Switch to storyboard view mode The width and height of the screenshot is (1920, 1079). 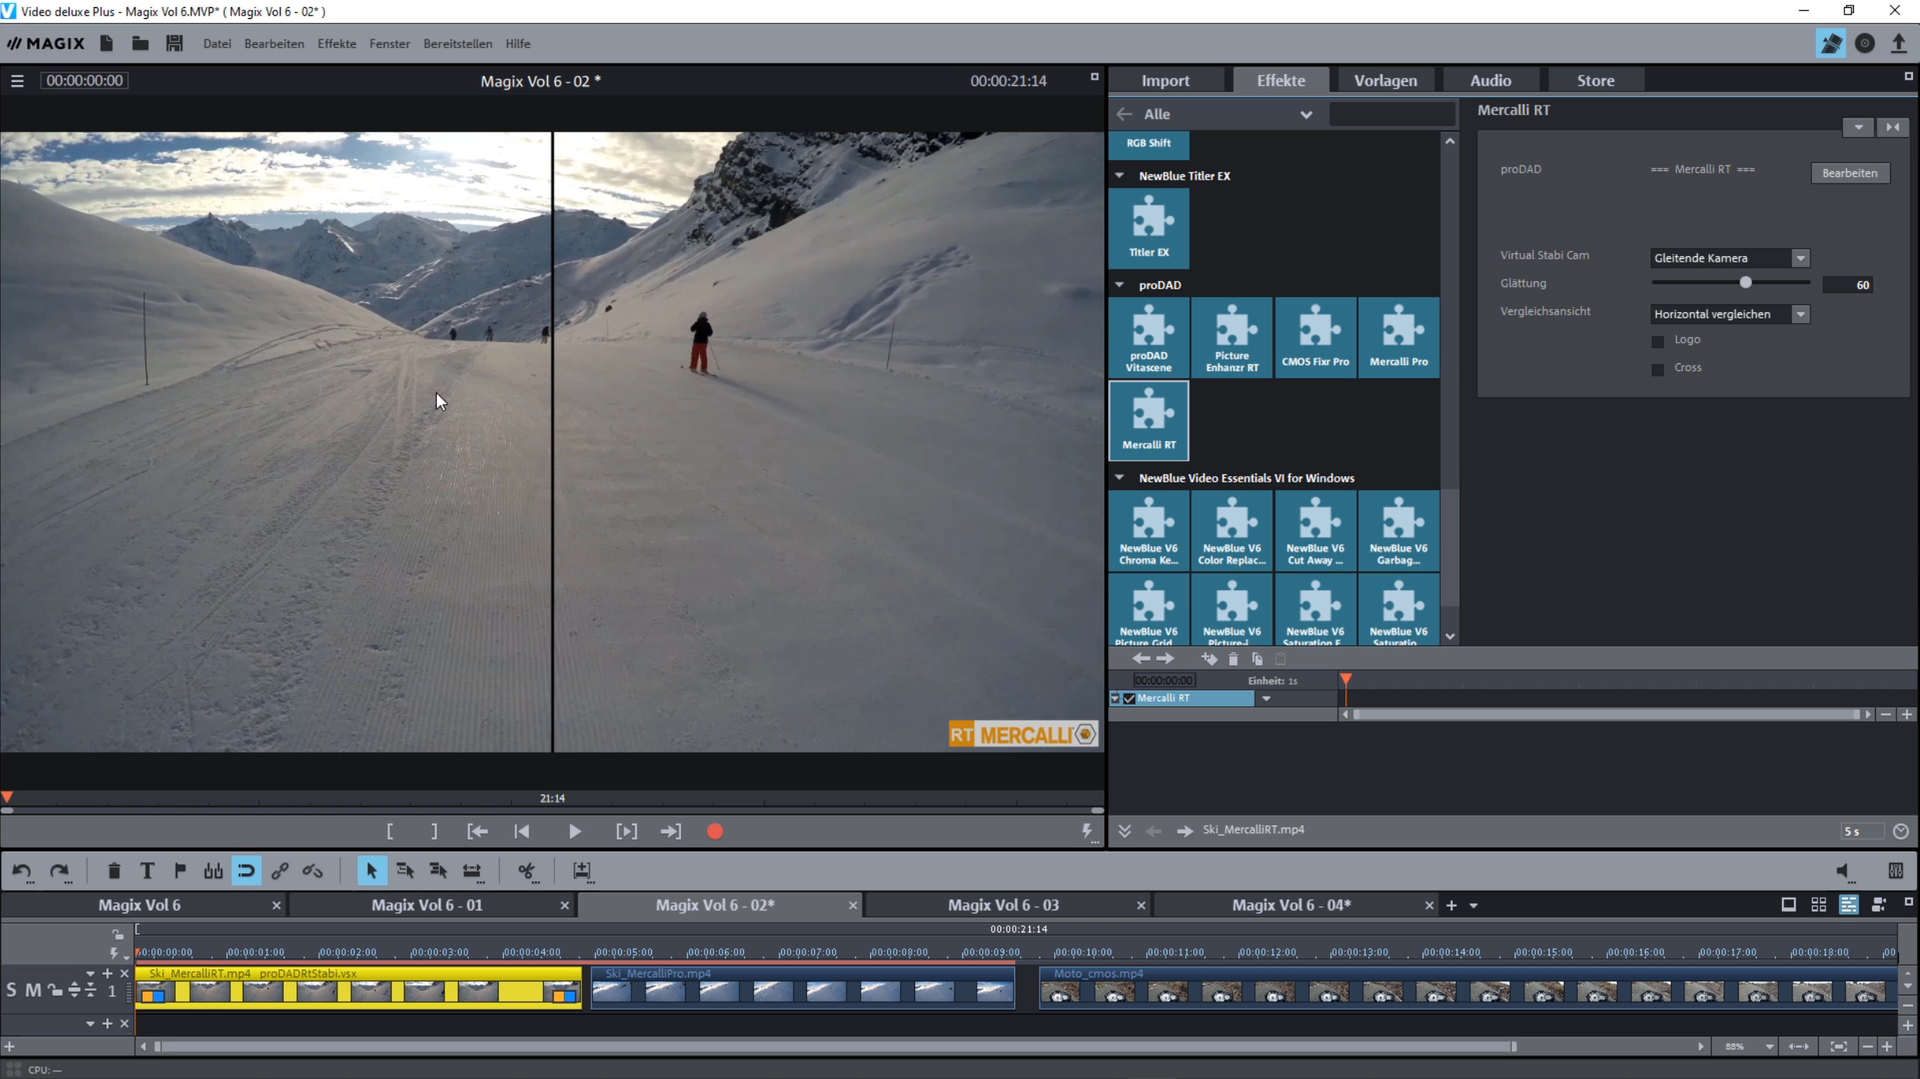tap(1789, 905)
